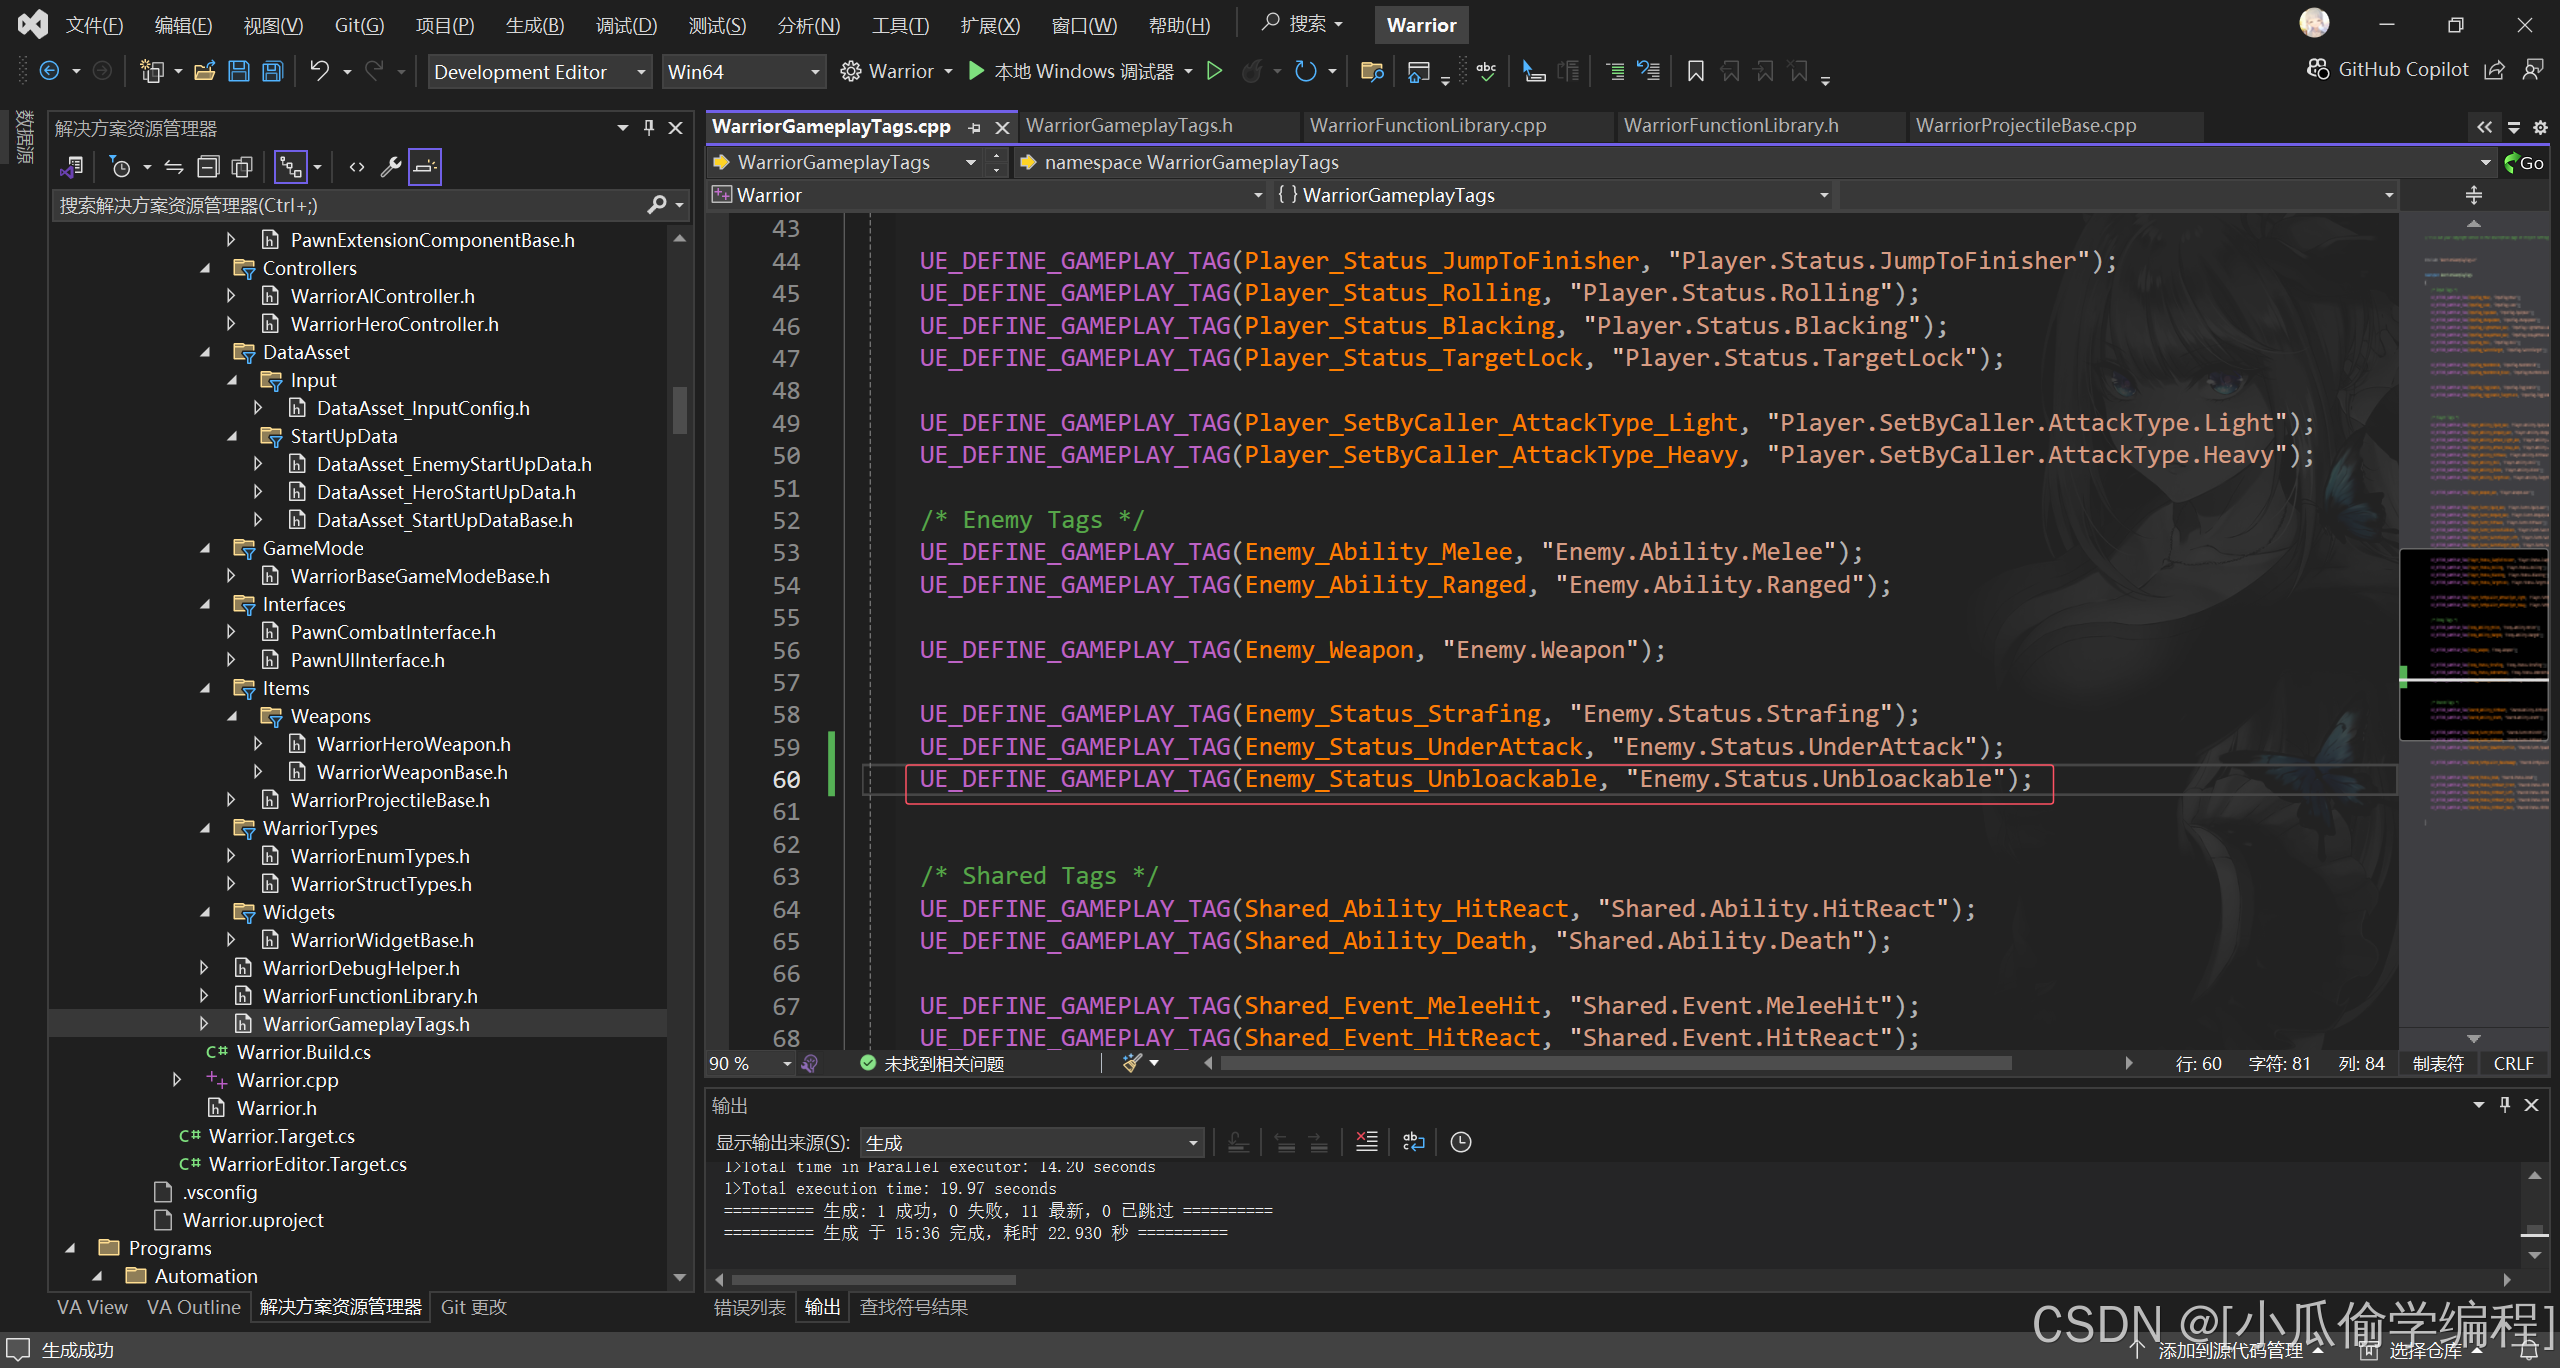The width and height of the screenshot is (2560, 1368).
Task: Click the bookmark toggle icon in toolbar
Action: [1695, 71]
